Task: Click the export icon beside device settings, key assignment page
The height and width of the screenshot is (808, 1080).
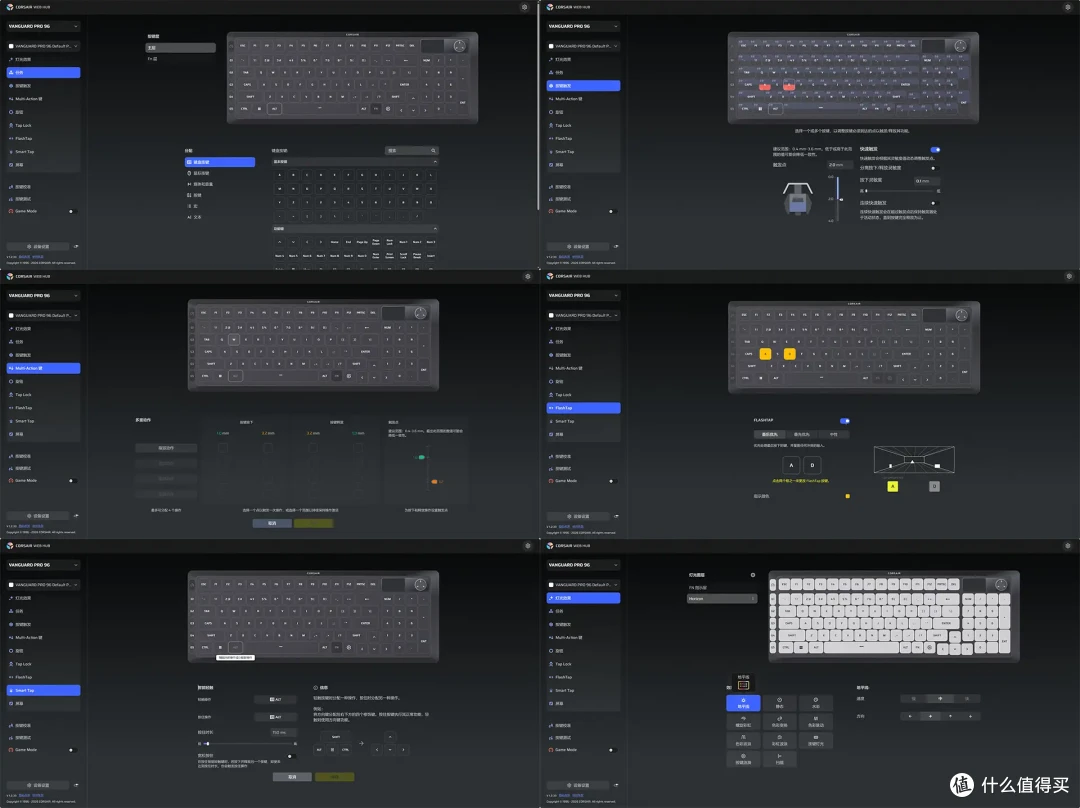Action: click(x=76, y=246)
